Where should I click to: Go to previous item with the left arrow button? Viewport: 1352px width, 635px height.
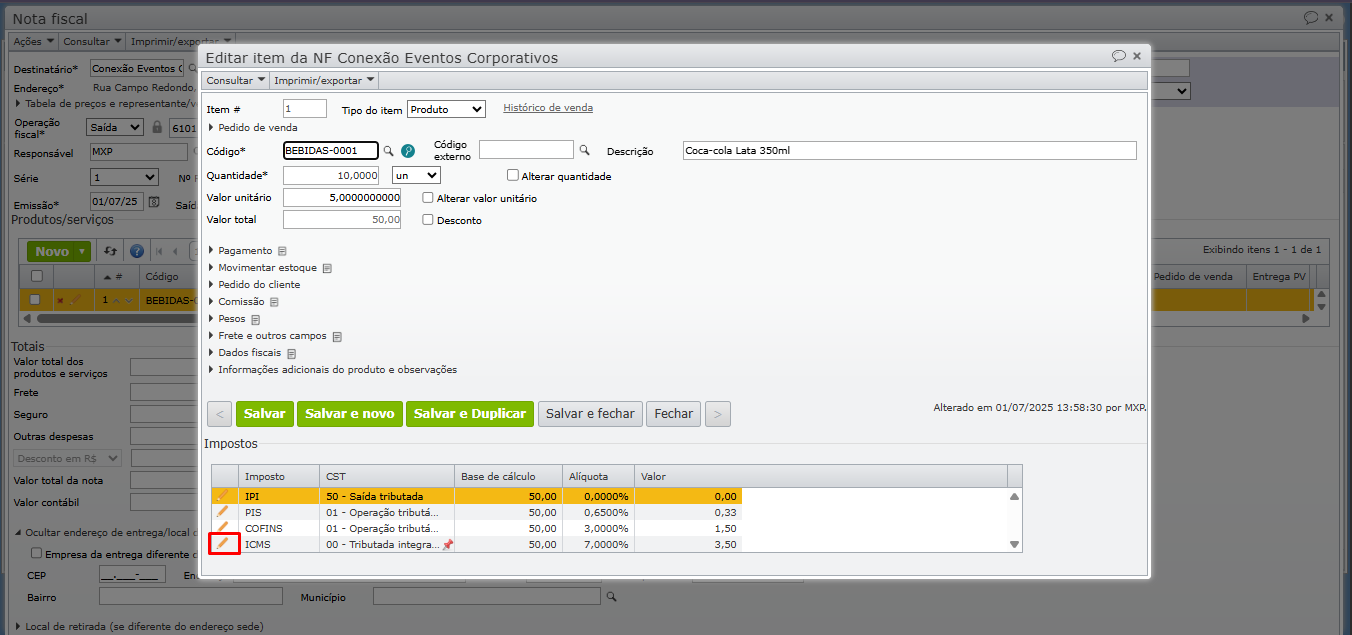point(220,414)
